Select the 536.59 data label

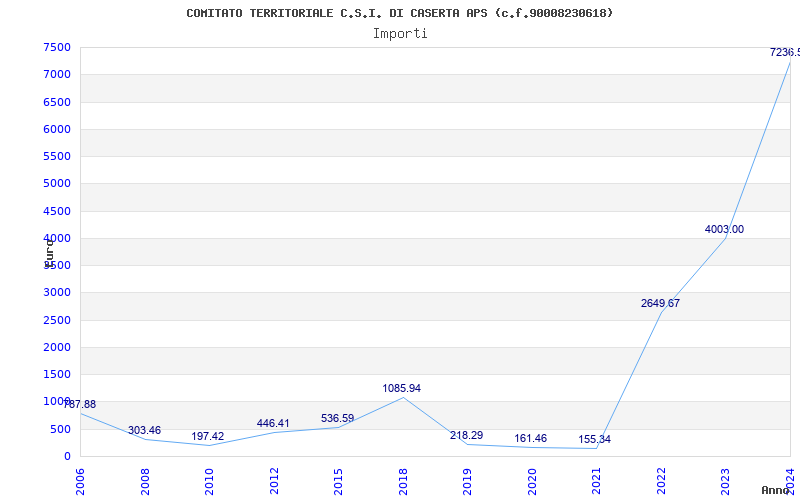click(337, 418)
